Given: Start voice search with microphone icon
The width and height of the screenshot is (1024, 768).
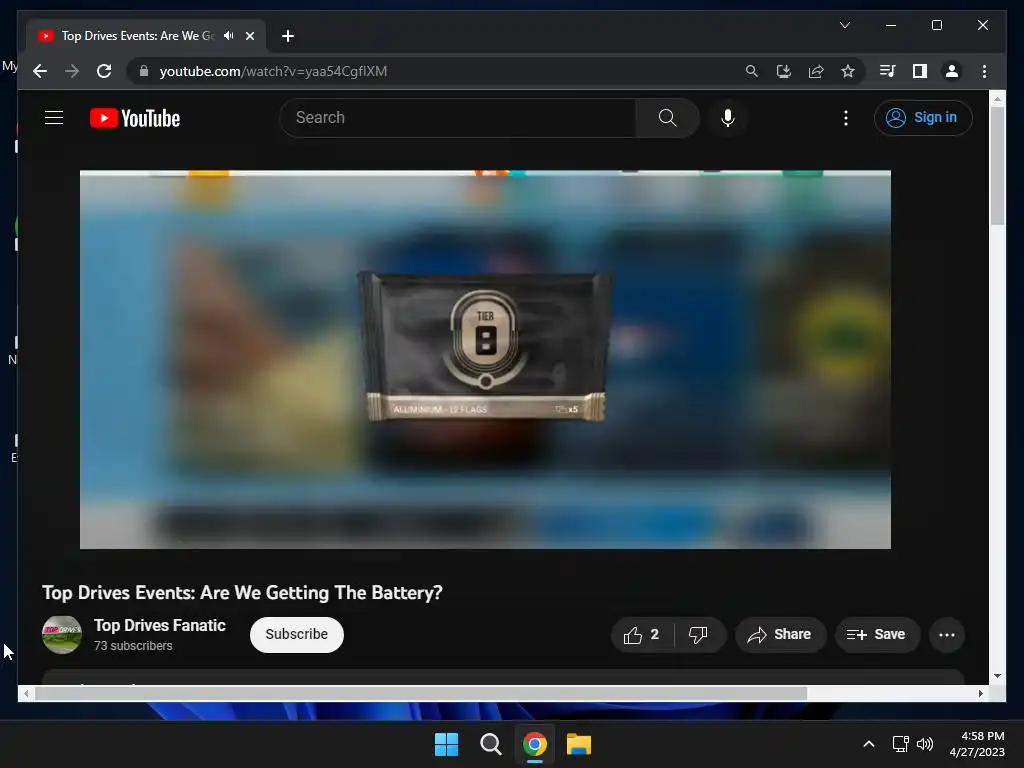Looking at the screenshot, I should (728, 118).
